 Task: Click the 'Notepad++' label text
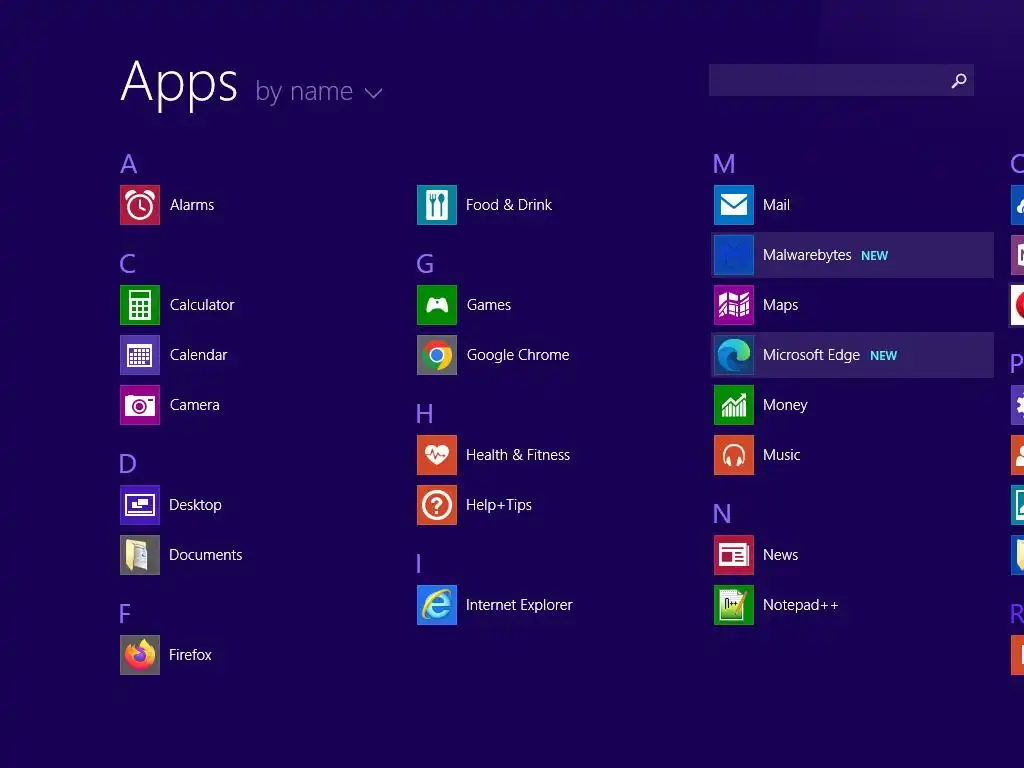click(801, 605)
